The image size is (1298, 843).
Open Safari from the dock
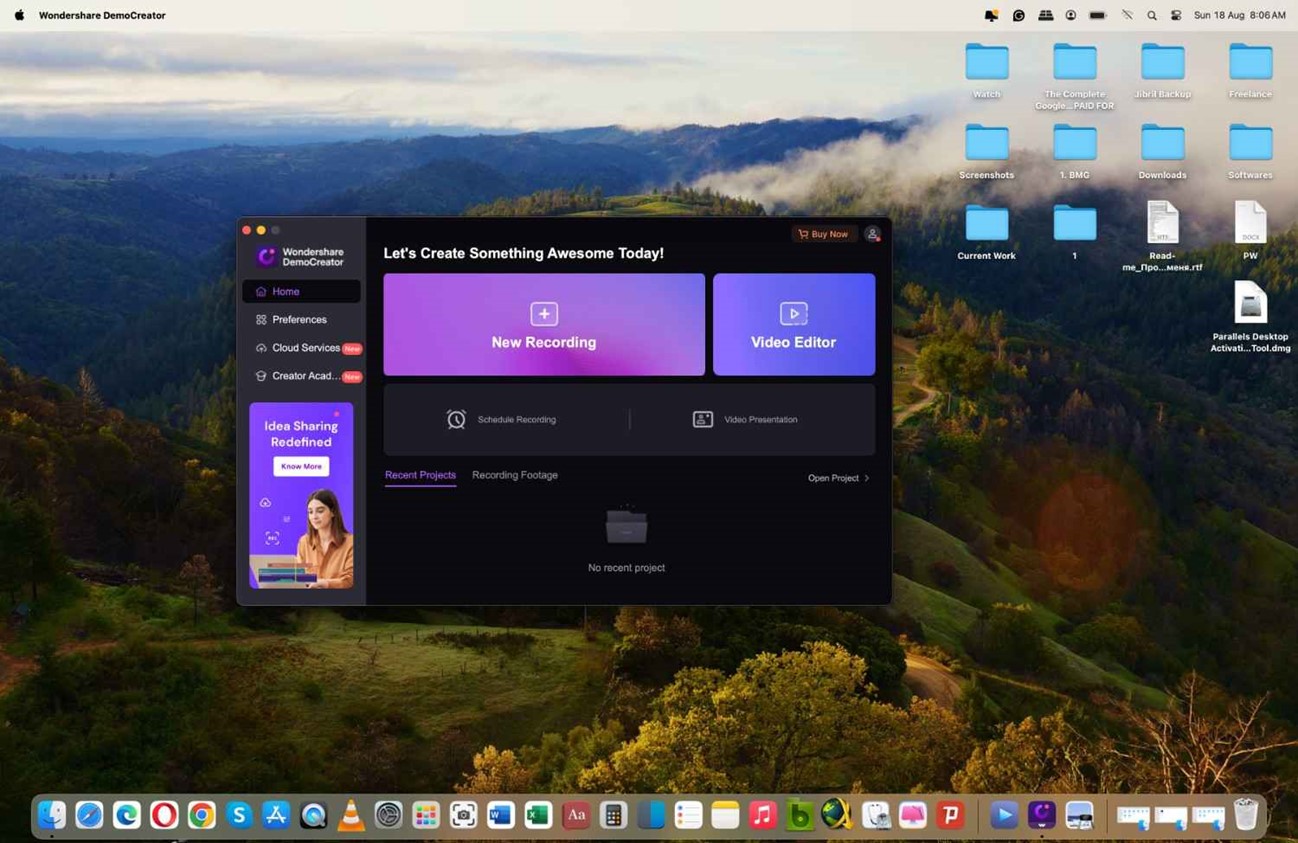(x=89, y=816)
